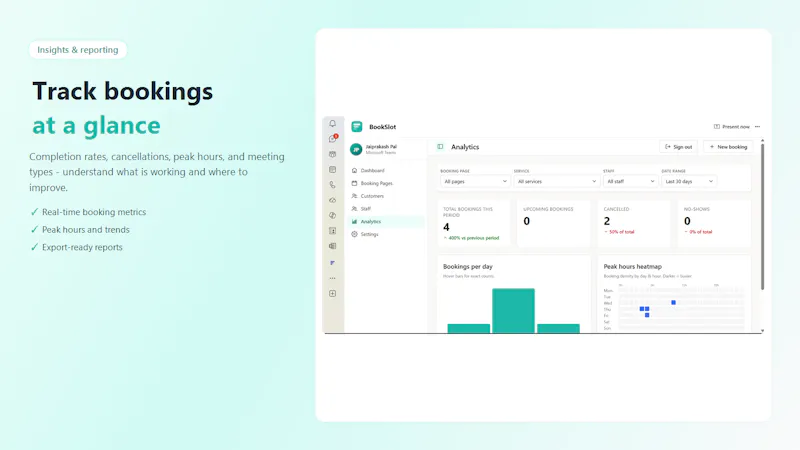Click '400% vs previous period' text
This screenshot has width=800, height=450.
(x=473, y=238)
